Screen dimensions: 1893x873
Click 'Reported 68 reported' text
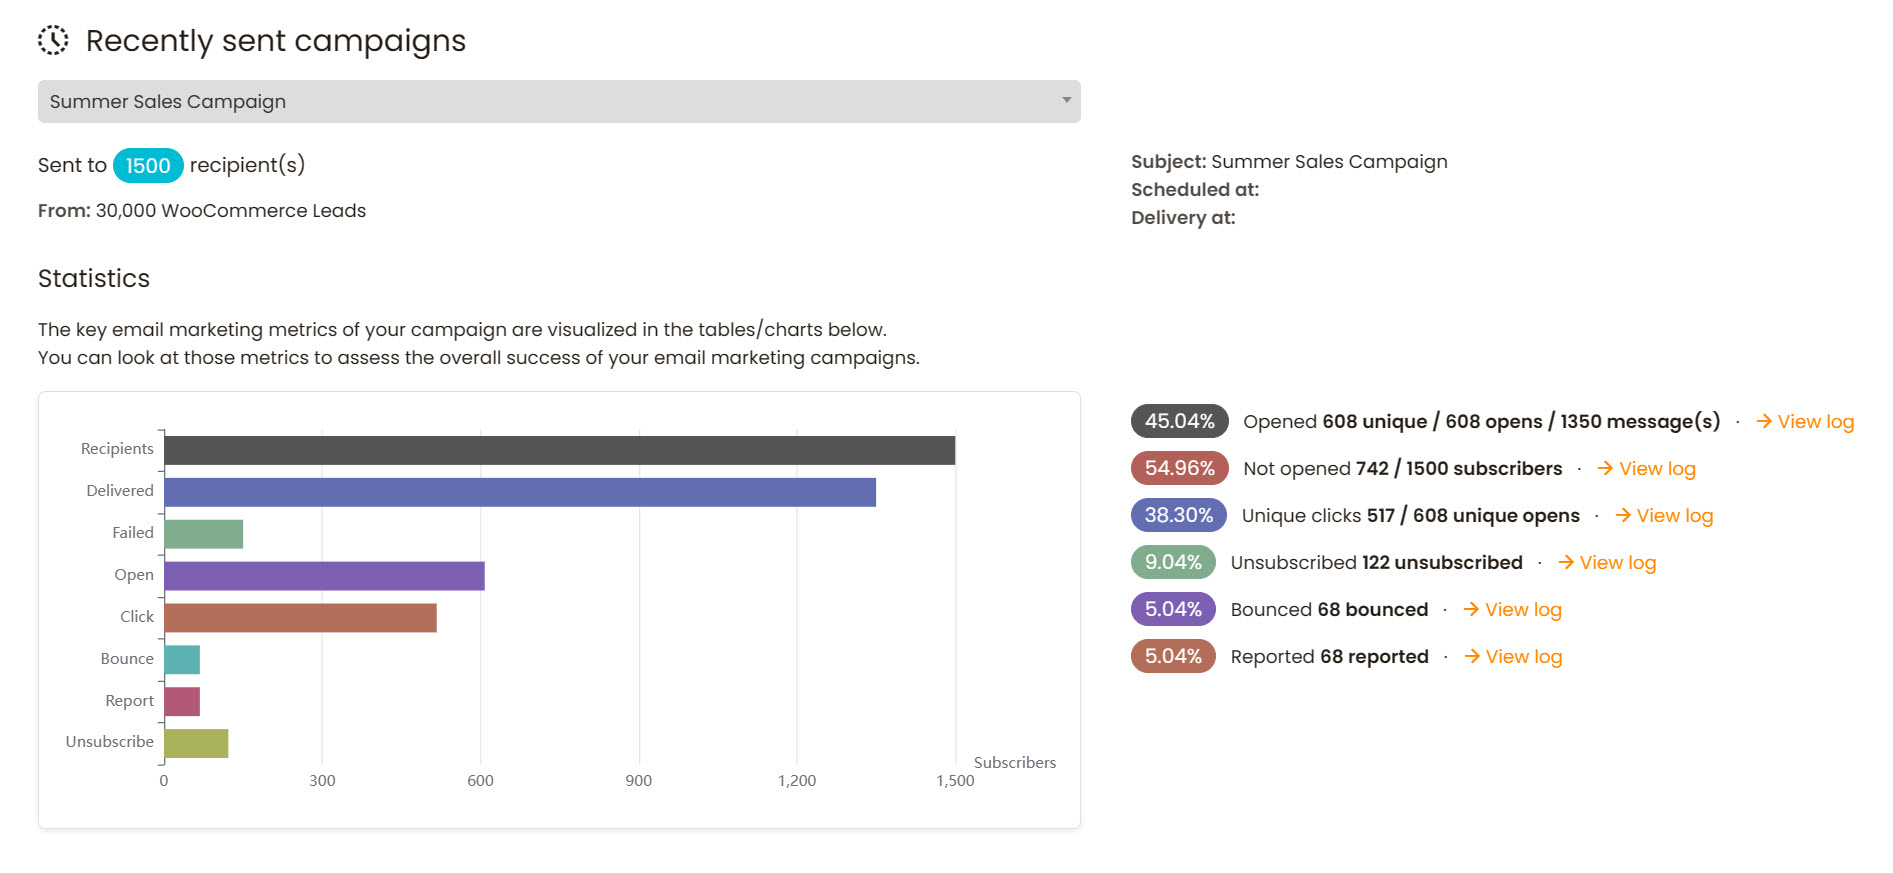[1329, 657]
